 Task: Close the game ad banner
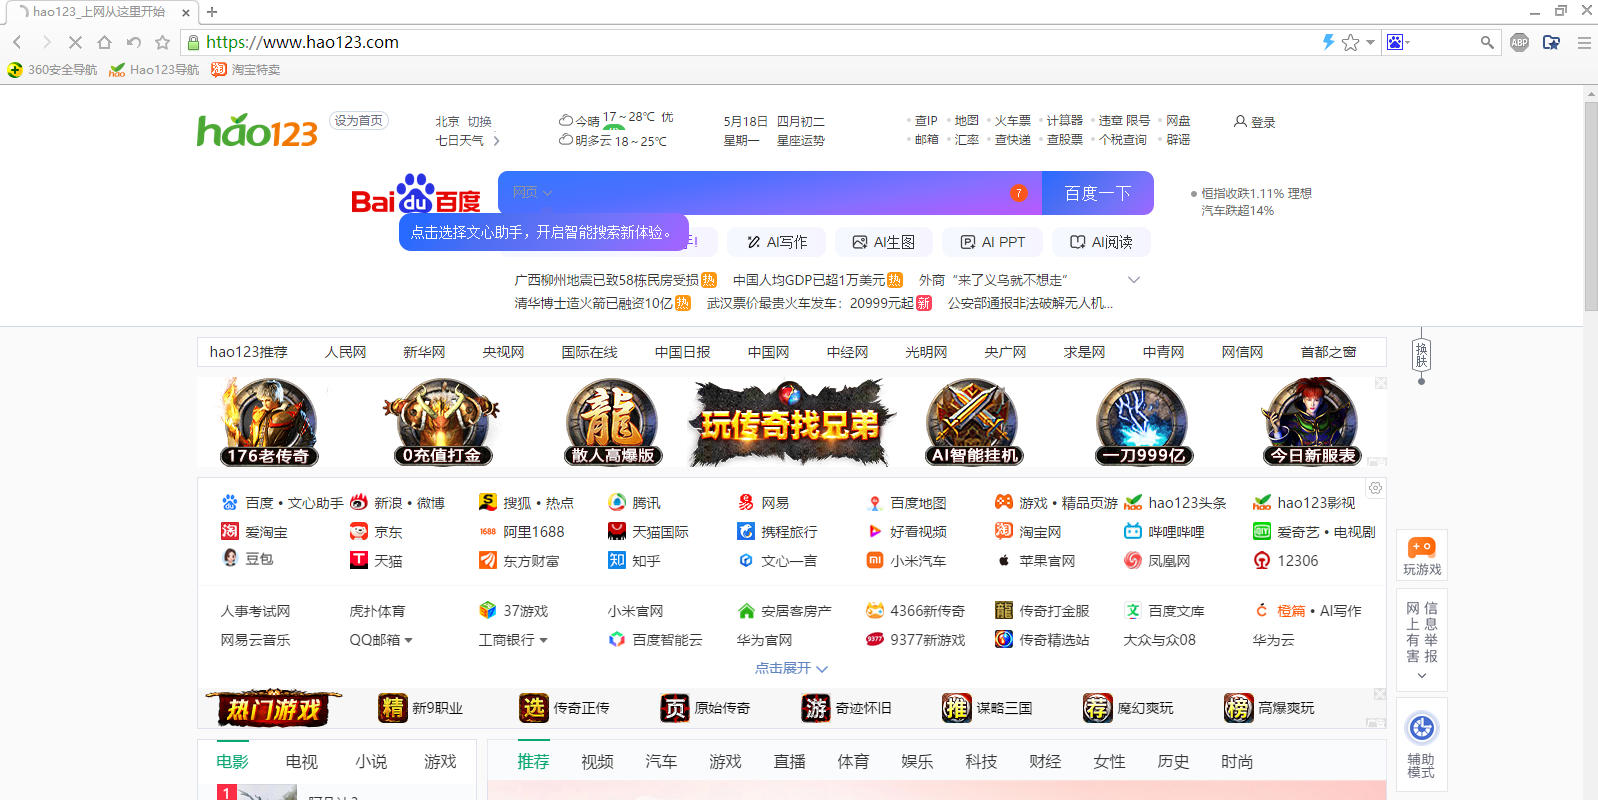[1381, 383]
